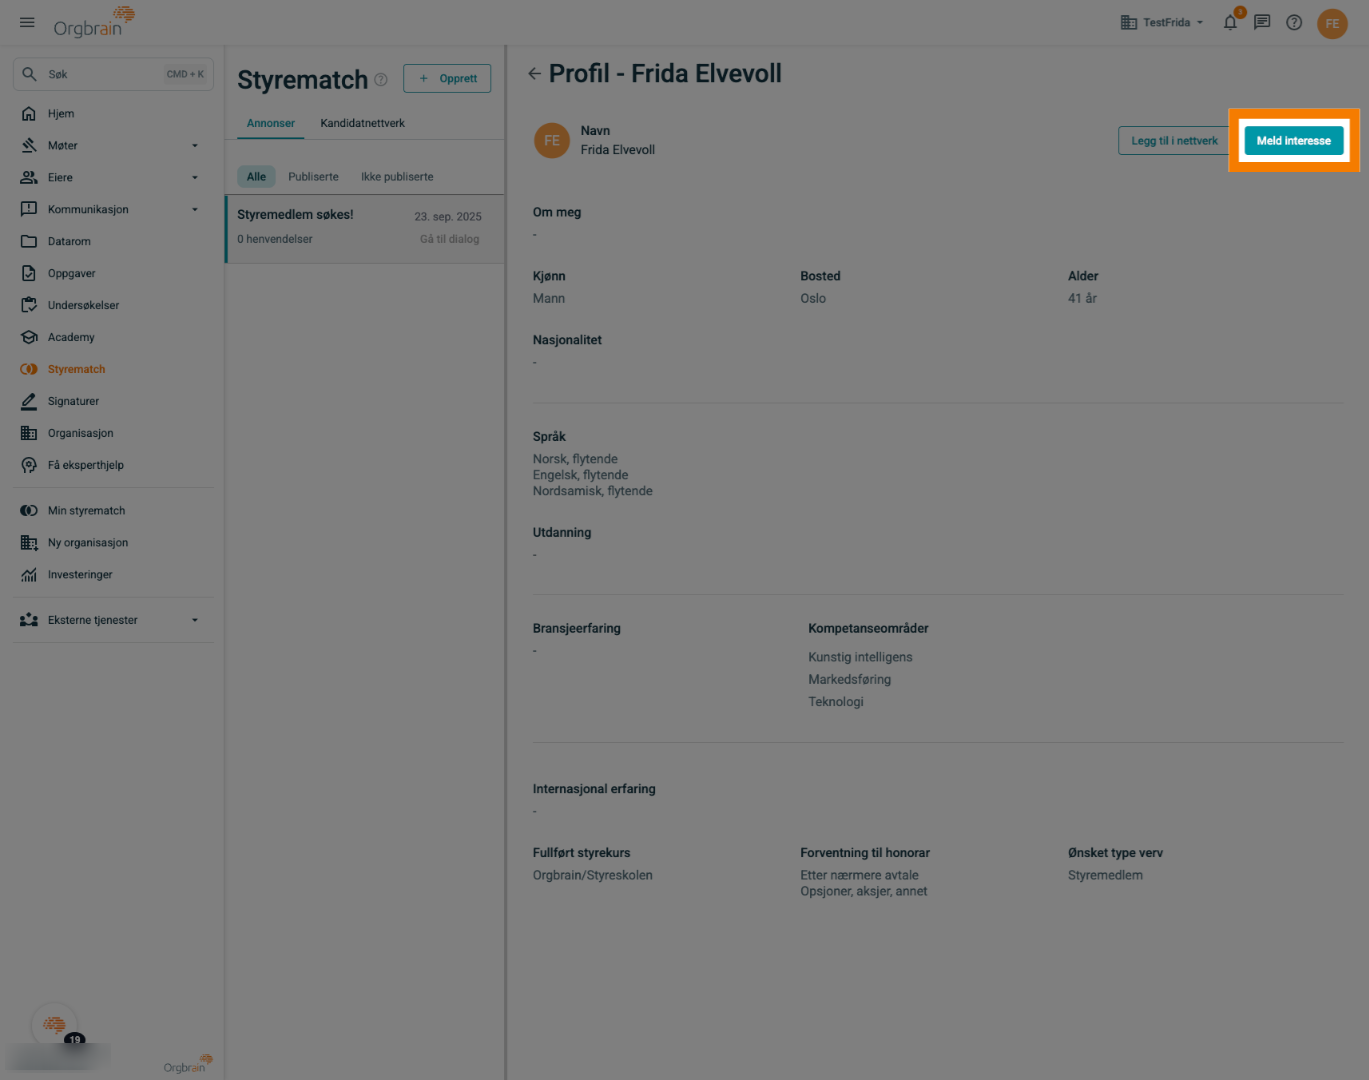This screenshot has width=1369, height=1080.
Task: Click the Kommunikasjon chat icon
Action: click(29, 210)
